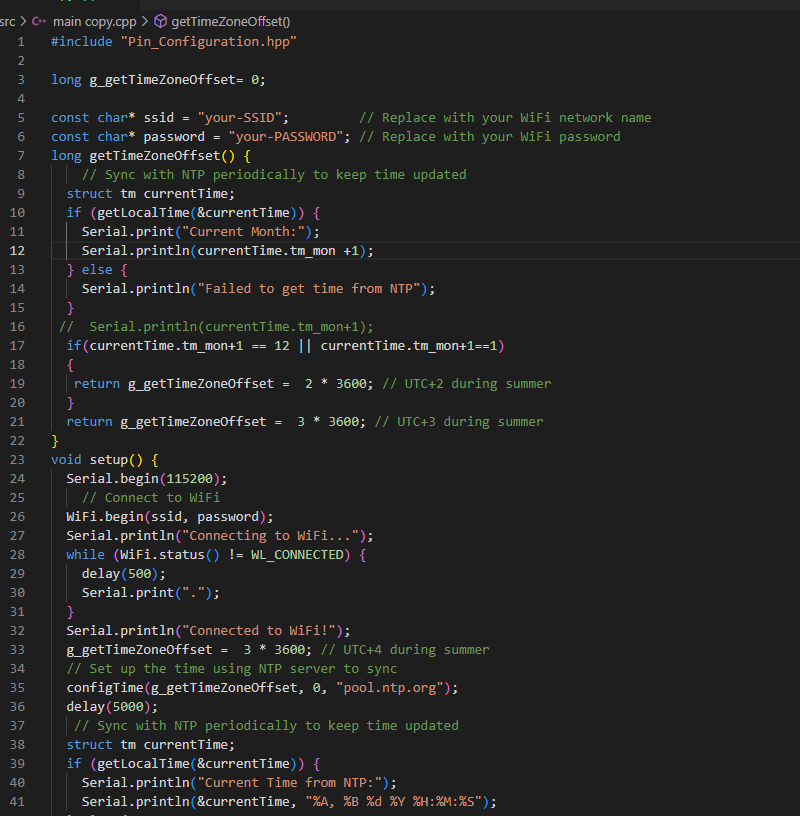The width and height of the screenshot is (800, 816).
Task: Click '== 12' condition on line 17
Action: click(x=270, y=346)
